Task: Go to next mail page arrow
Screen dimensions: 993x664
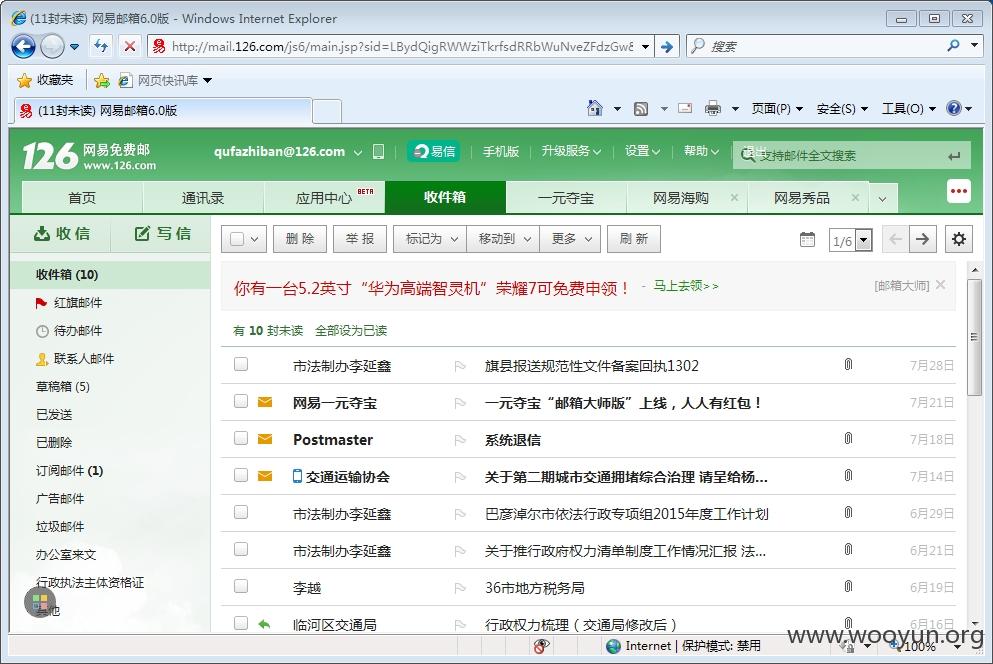Action: coord(922,239)
